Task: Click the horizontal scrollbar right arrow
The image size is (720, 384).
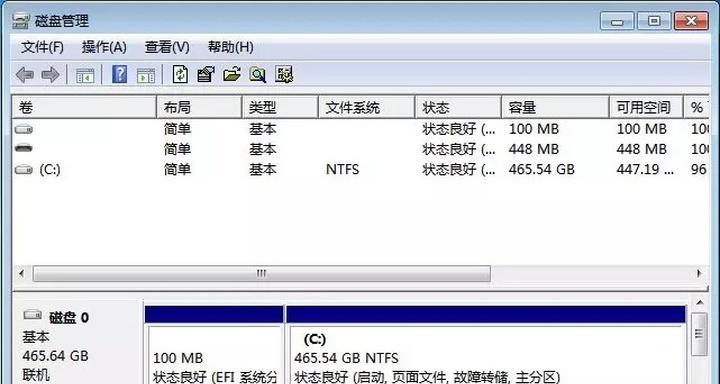Action: pos(699,274)
